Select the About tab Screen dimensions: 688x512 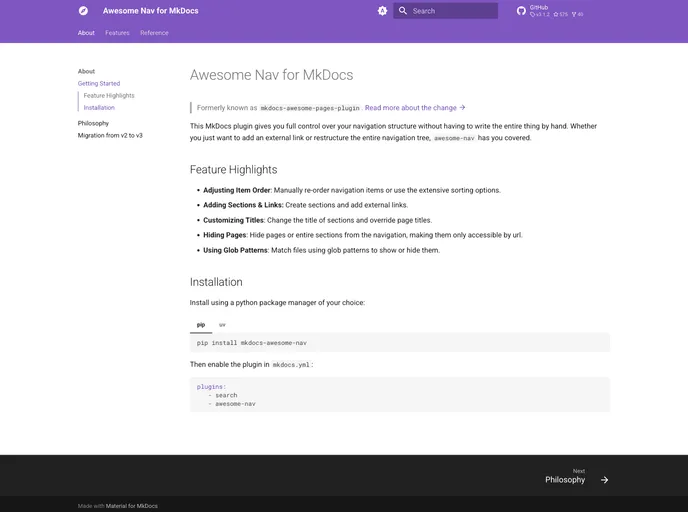tap(86, 32)
